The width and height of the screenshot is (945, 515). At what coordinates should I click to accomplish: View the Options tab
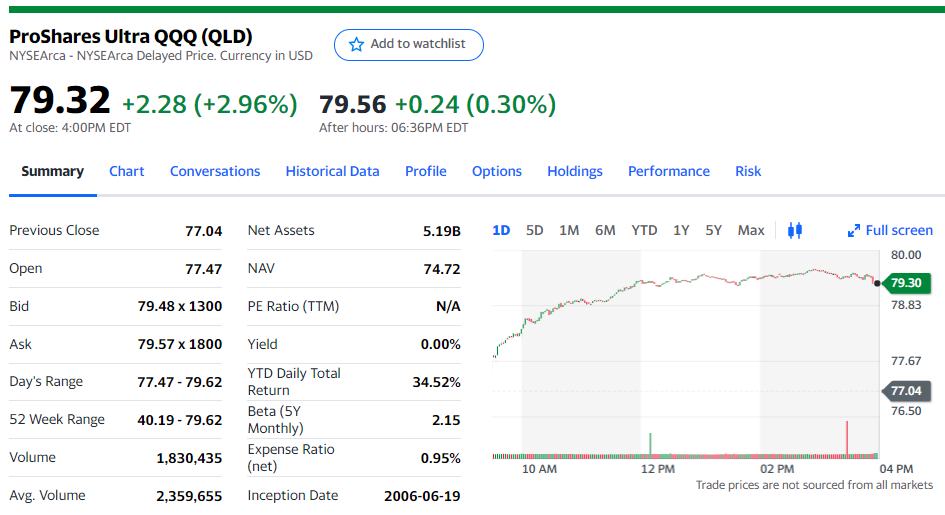tap(497, 172)
